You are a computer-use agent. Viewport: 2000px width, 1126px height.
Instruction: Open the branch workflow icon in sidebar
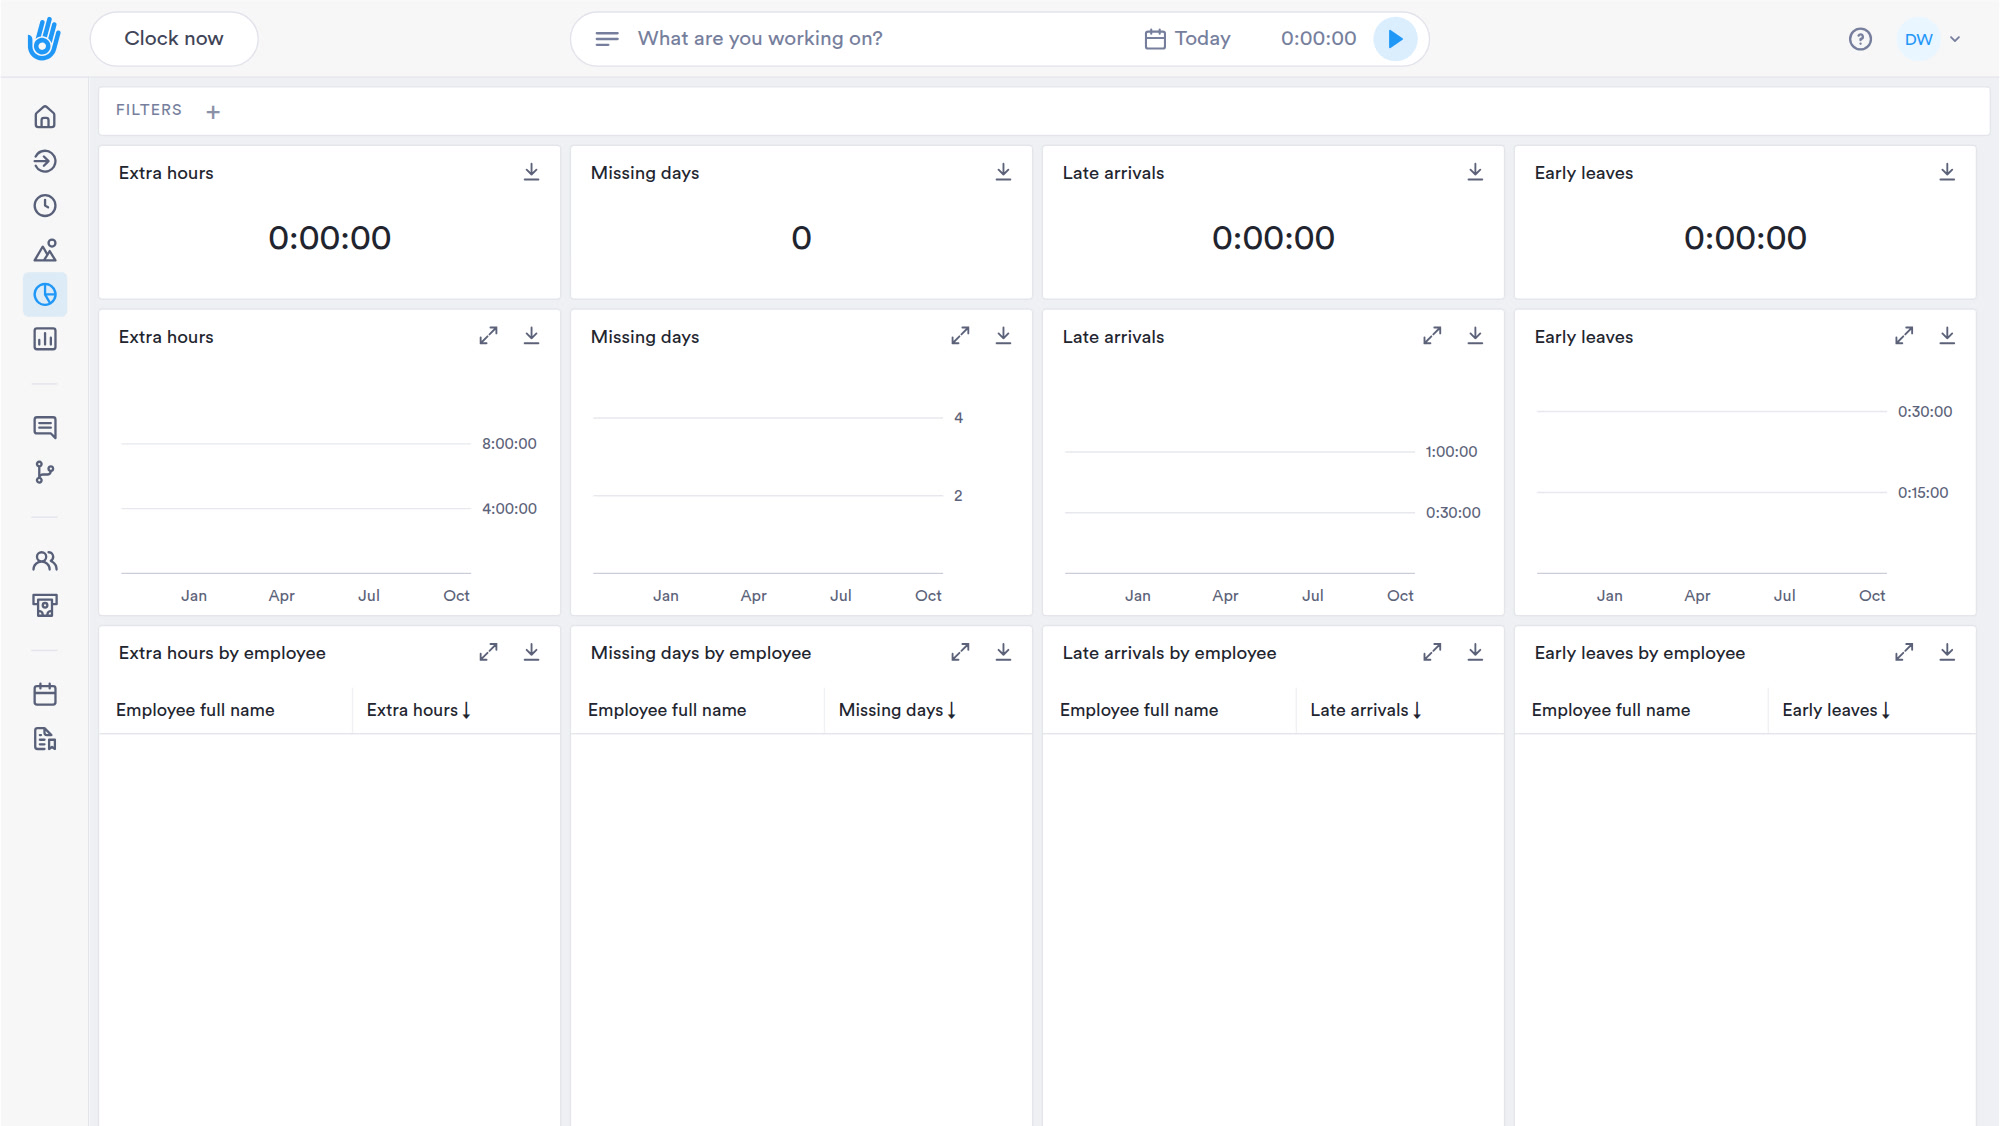pyautogui.click(x=45, y=472)
